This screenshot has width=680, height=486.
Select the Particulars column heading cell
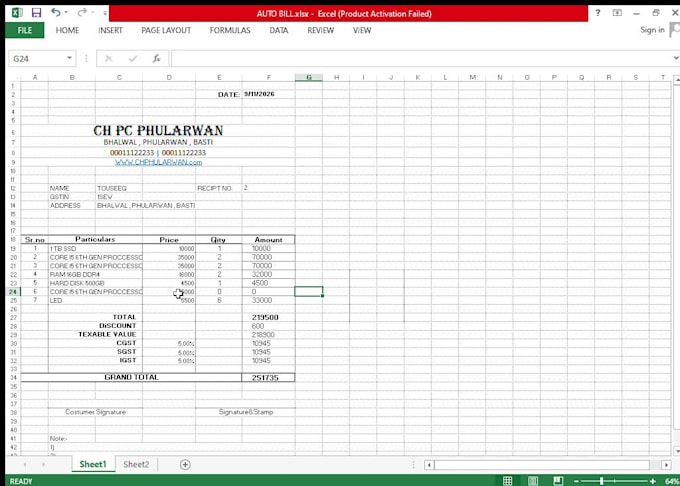coord(95,239)
